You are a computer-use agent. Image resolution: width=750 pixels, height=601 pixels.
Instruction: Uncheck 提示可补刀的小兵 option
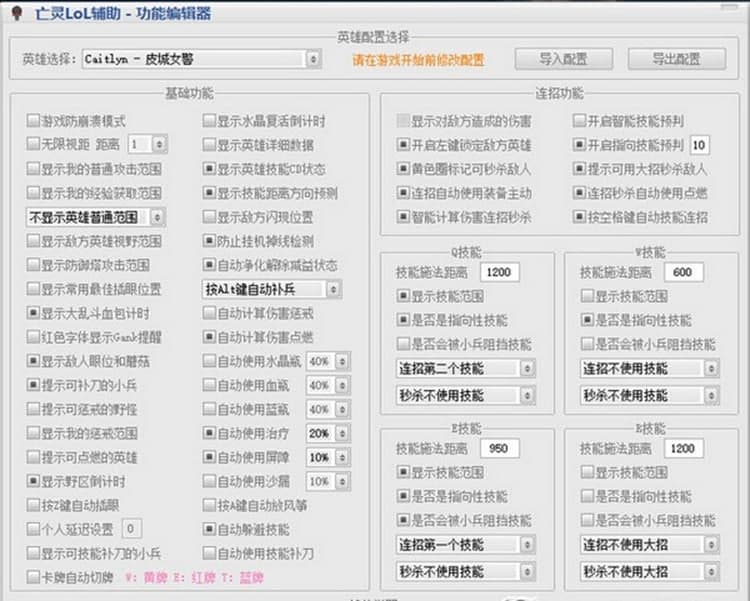[x=33, y=385]
